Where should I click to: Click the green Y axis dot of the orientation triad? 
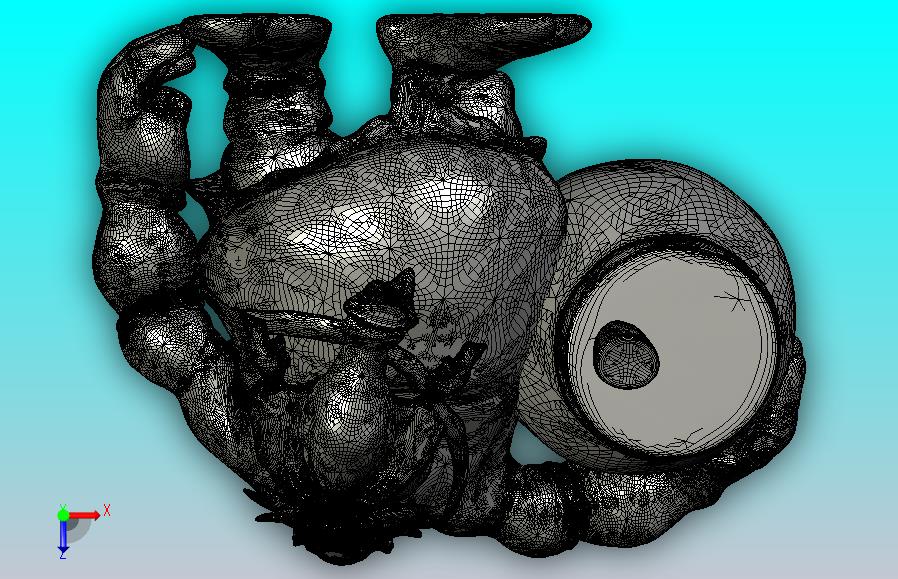[63, 515]
